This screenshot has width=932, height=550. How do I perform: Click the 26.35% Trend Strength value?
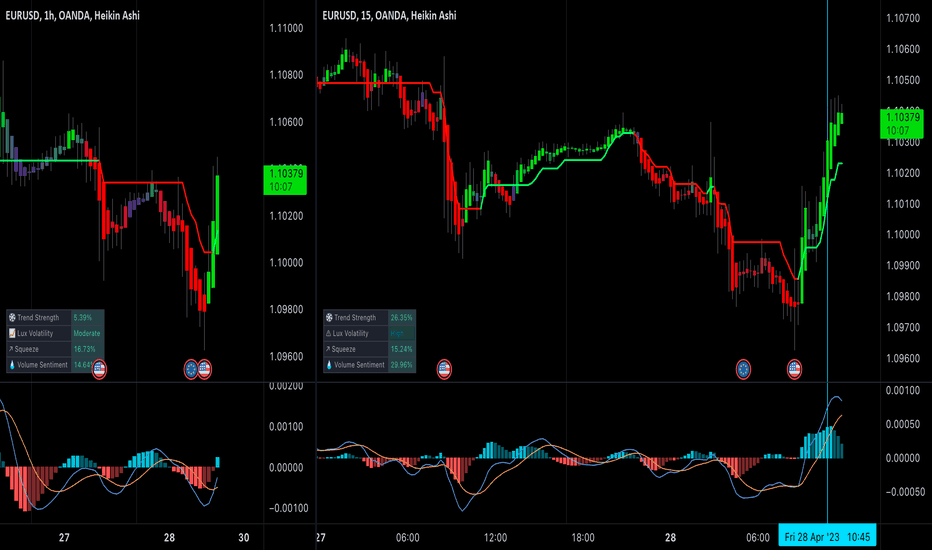pos(401,318)
